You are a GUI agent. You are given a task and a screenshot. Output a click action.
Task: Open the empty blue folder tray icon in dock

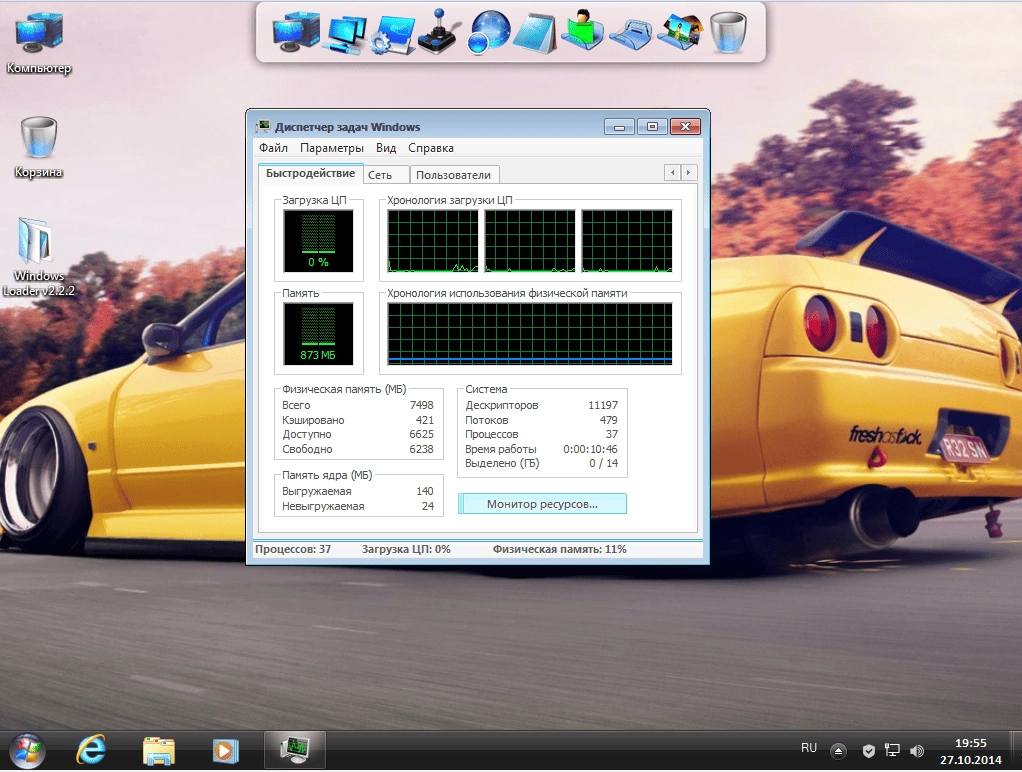coord(631,35)
